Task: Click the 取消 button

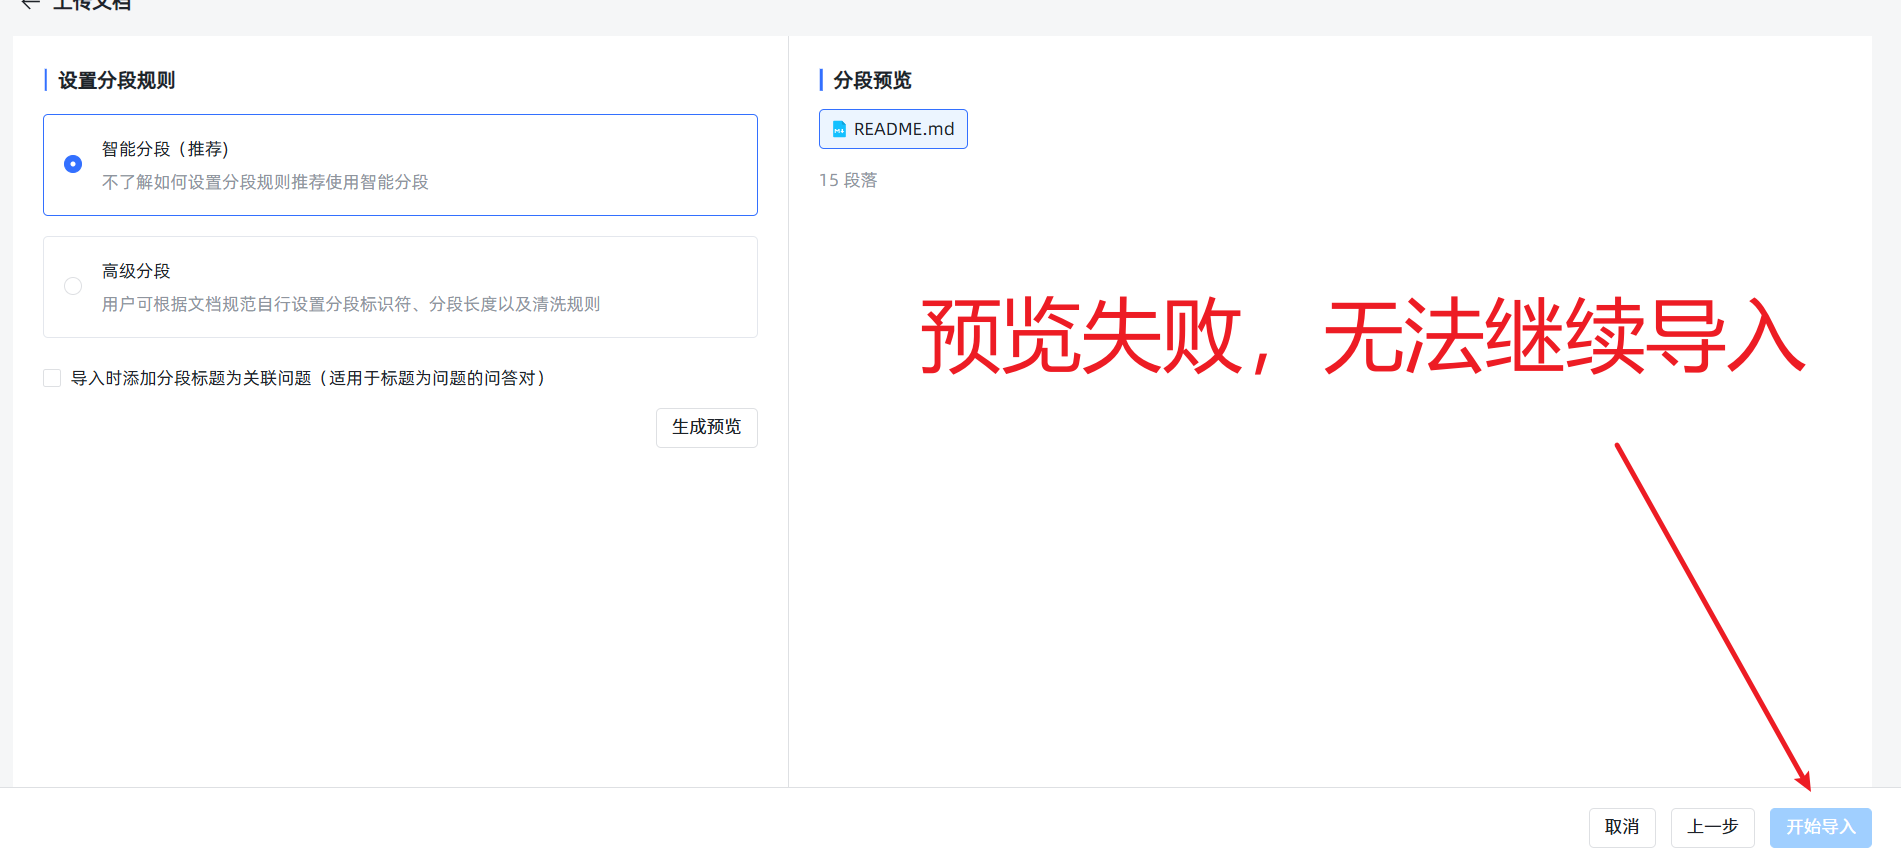Action: point(1622,827)
